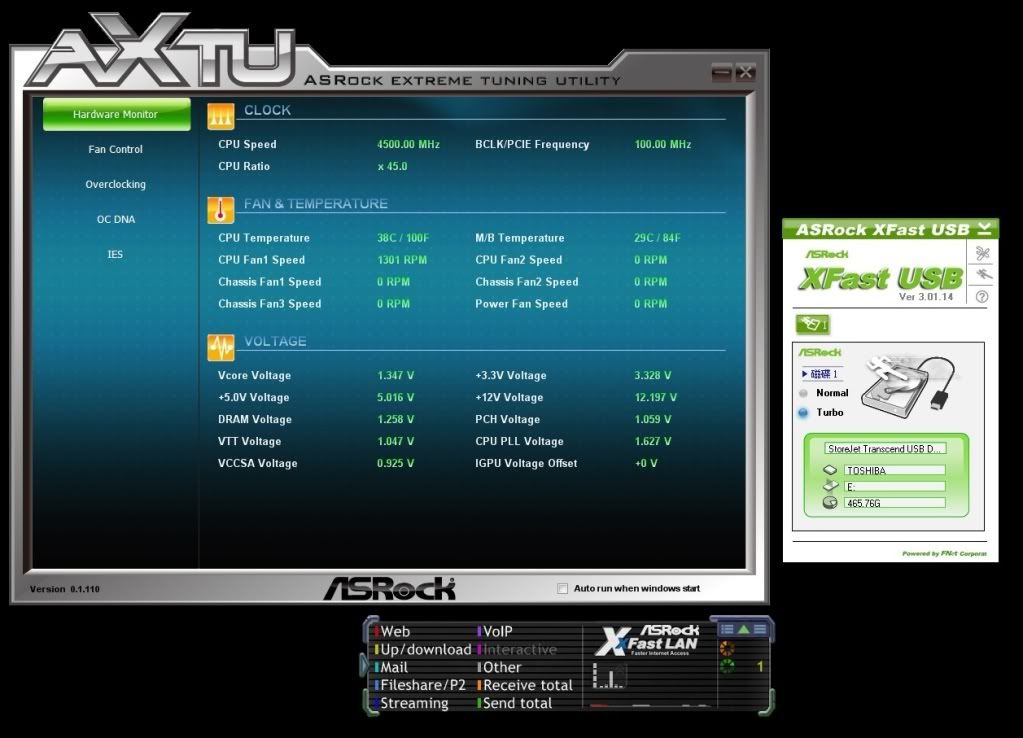Image resolution: width=1023 pixels, height=738 pixels.
Task: Click the +12V Voltage value 12.197 V
Action: pyautogui.click(x=656, y=397)
